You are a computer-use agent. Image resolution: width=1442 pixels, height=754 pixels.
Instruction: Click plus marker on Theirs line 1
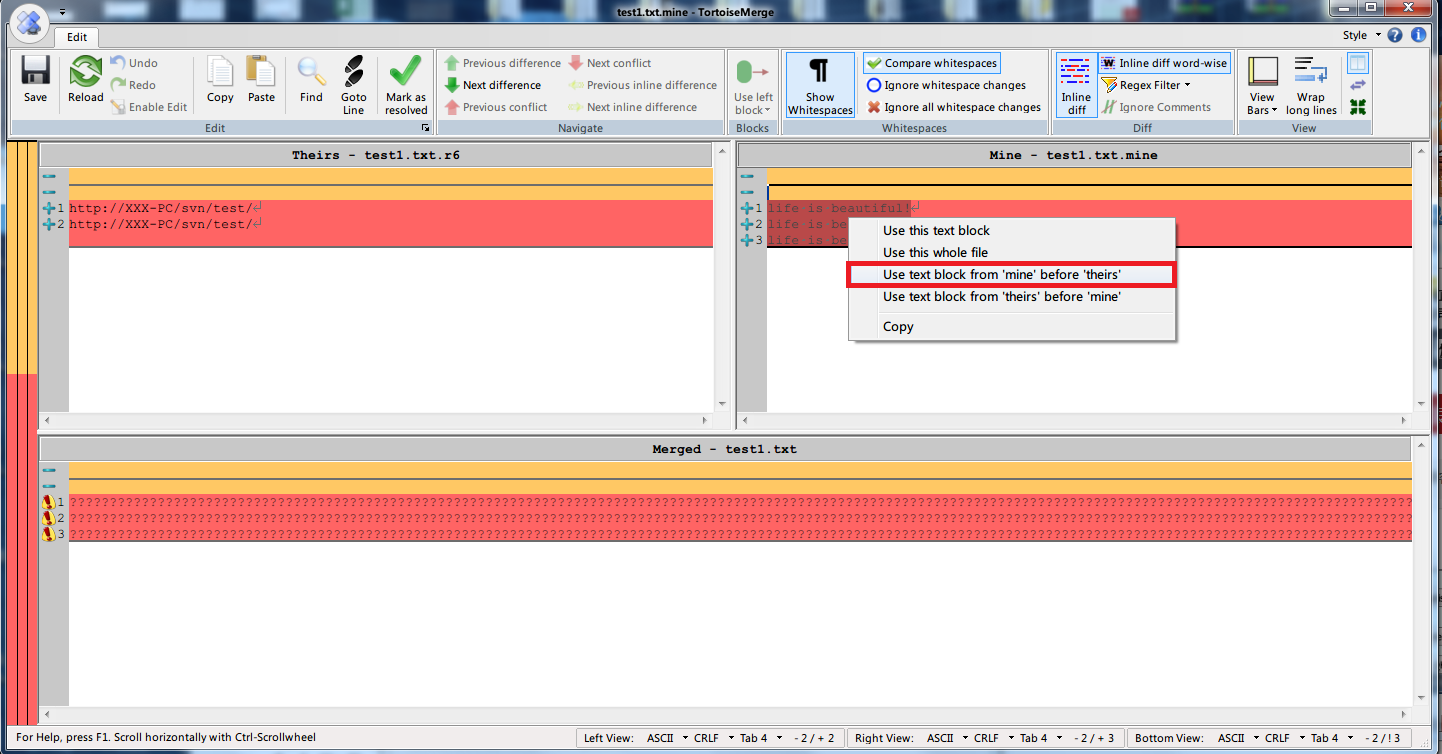tap(48, 208)
